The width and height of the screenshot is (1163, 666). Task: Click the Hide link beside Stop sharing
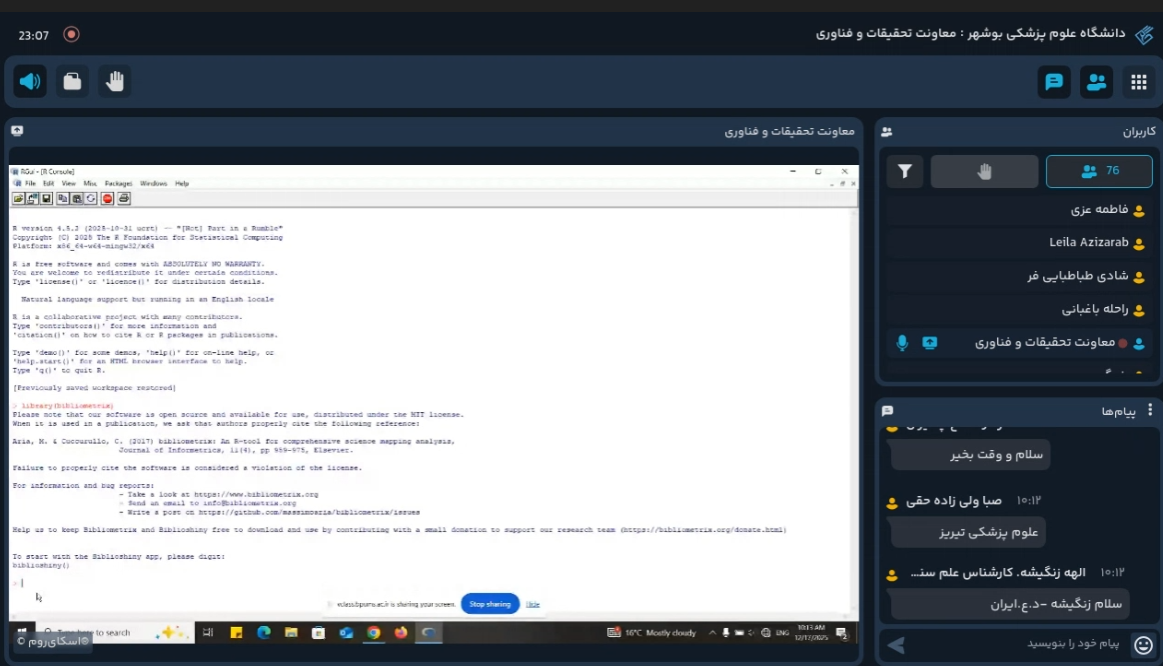(533, 604)
